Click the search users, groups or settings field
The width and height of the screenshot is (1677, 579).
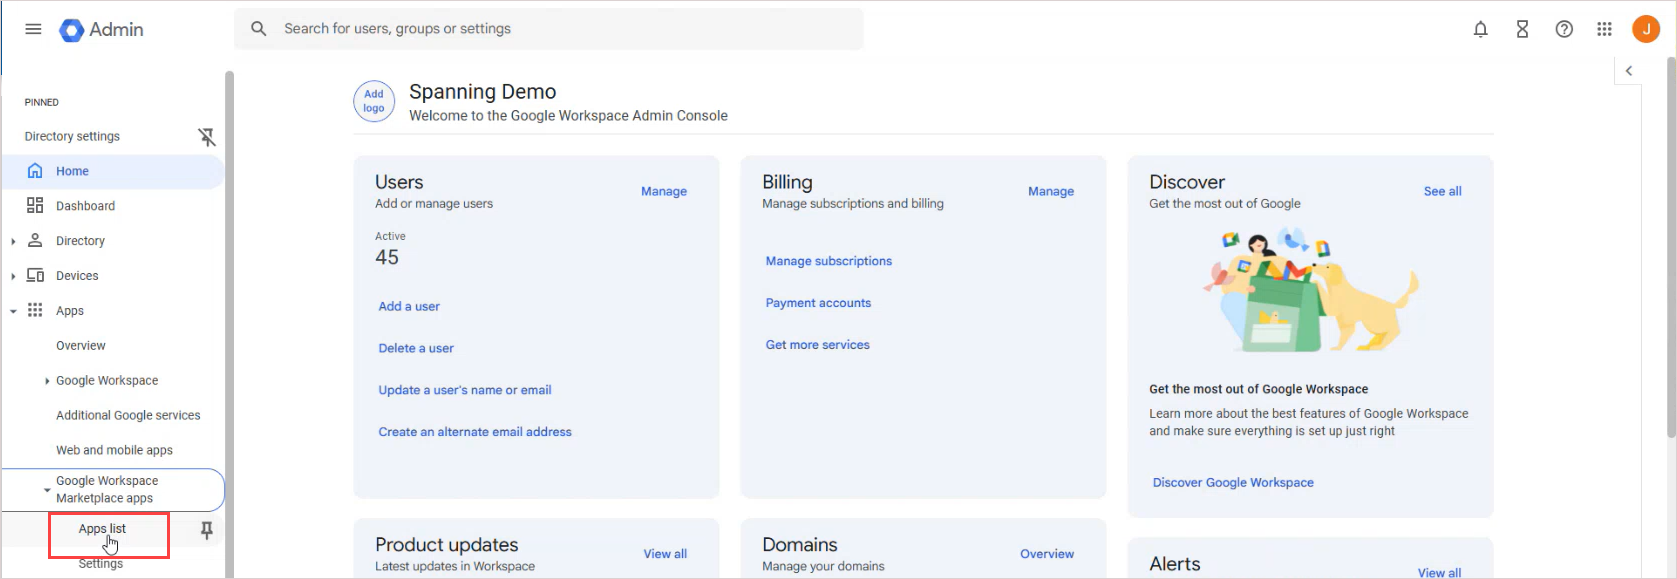click(x=549, y=29)
